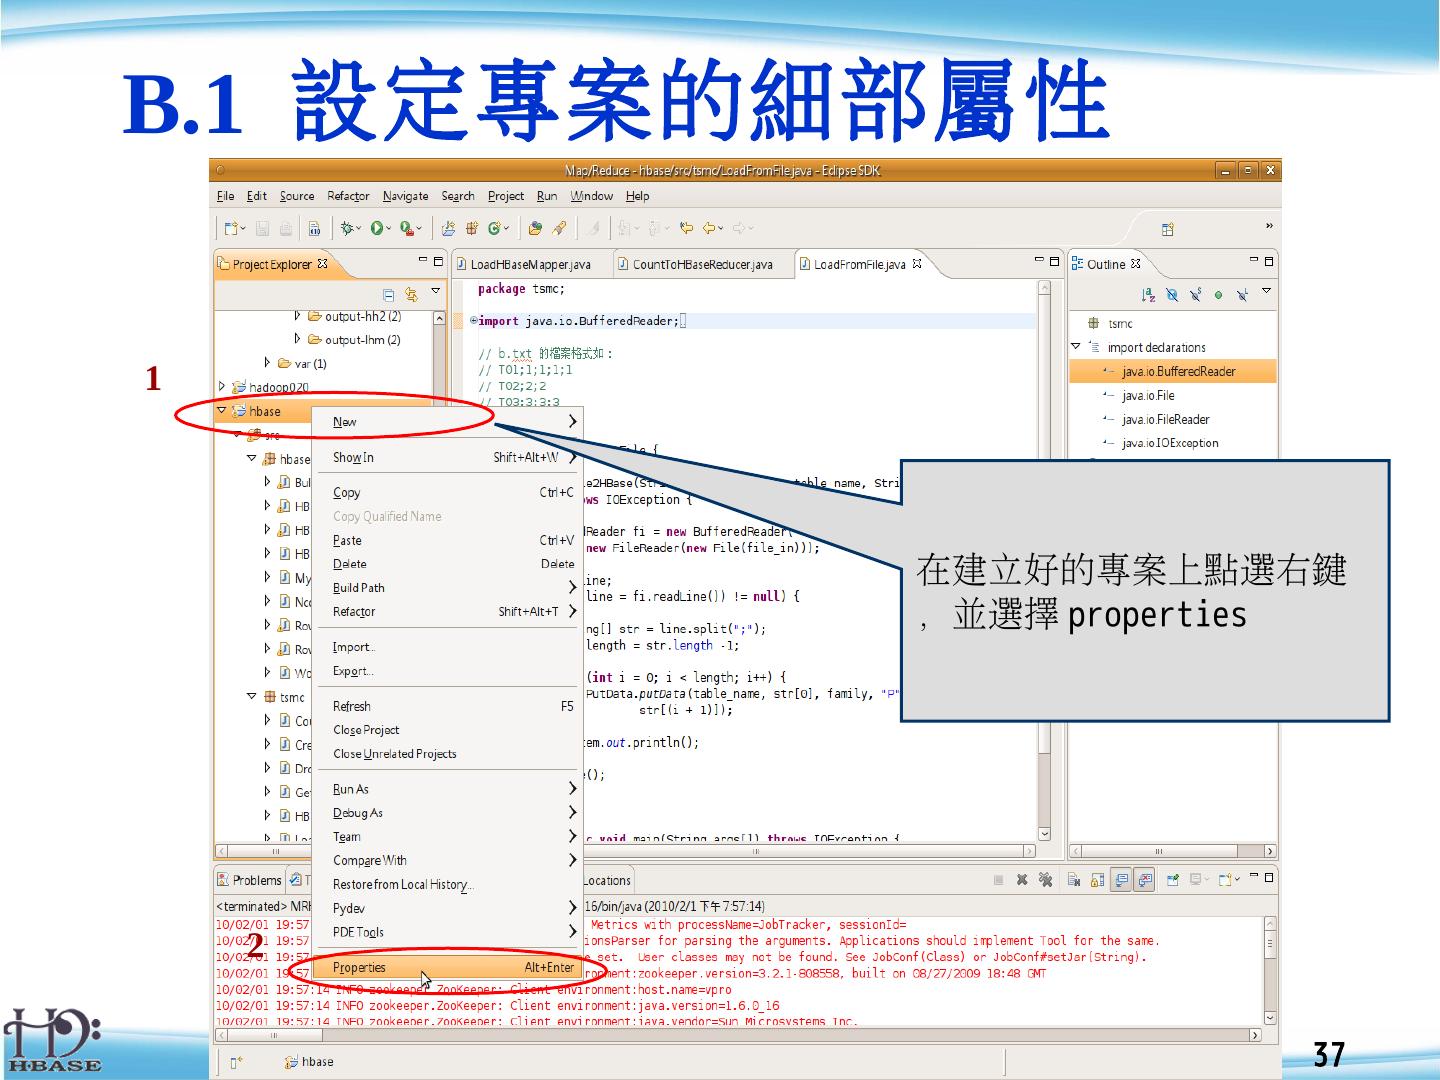Open the File menu
Viewport: 1440px width, 1080px height.
[225, 196]
